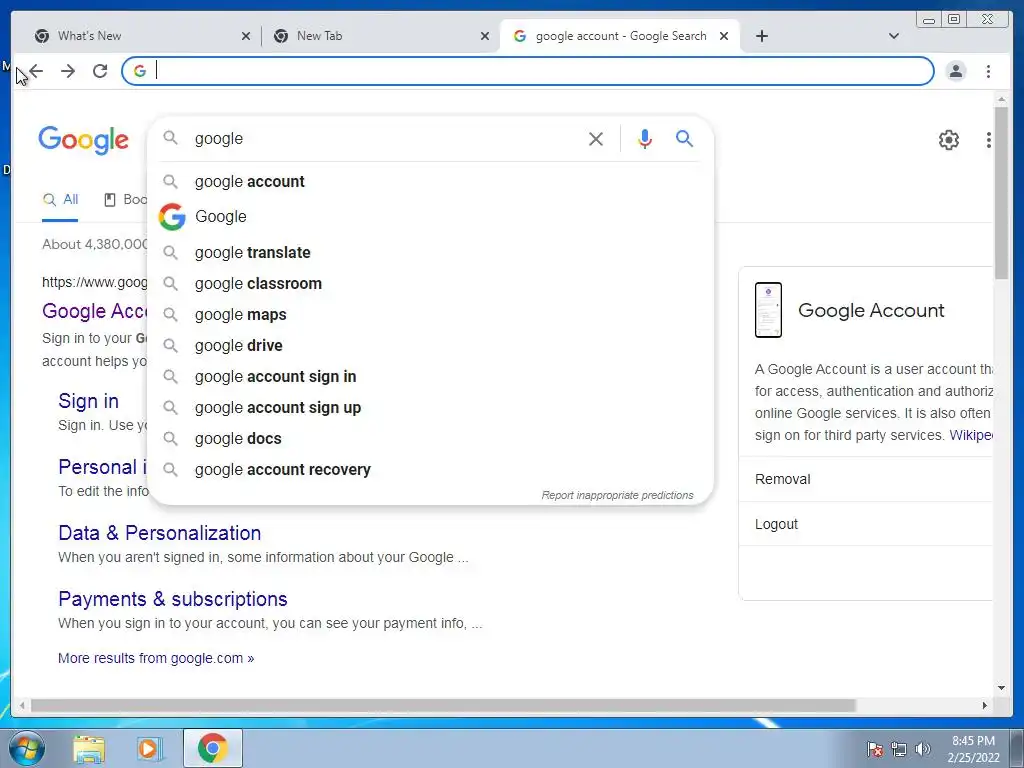Select the All results tab
Screen dimensions: 1024x768
coord(60,200)
